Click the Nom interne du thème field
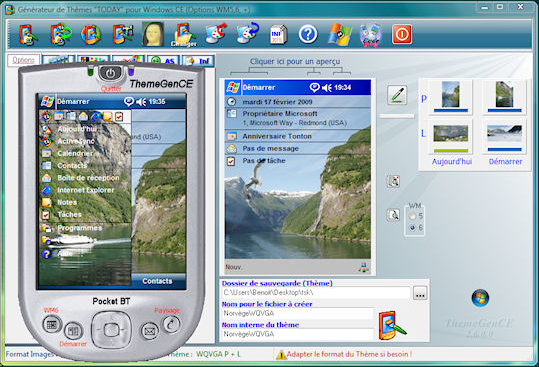 tap(298, 334)
